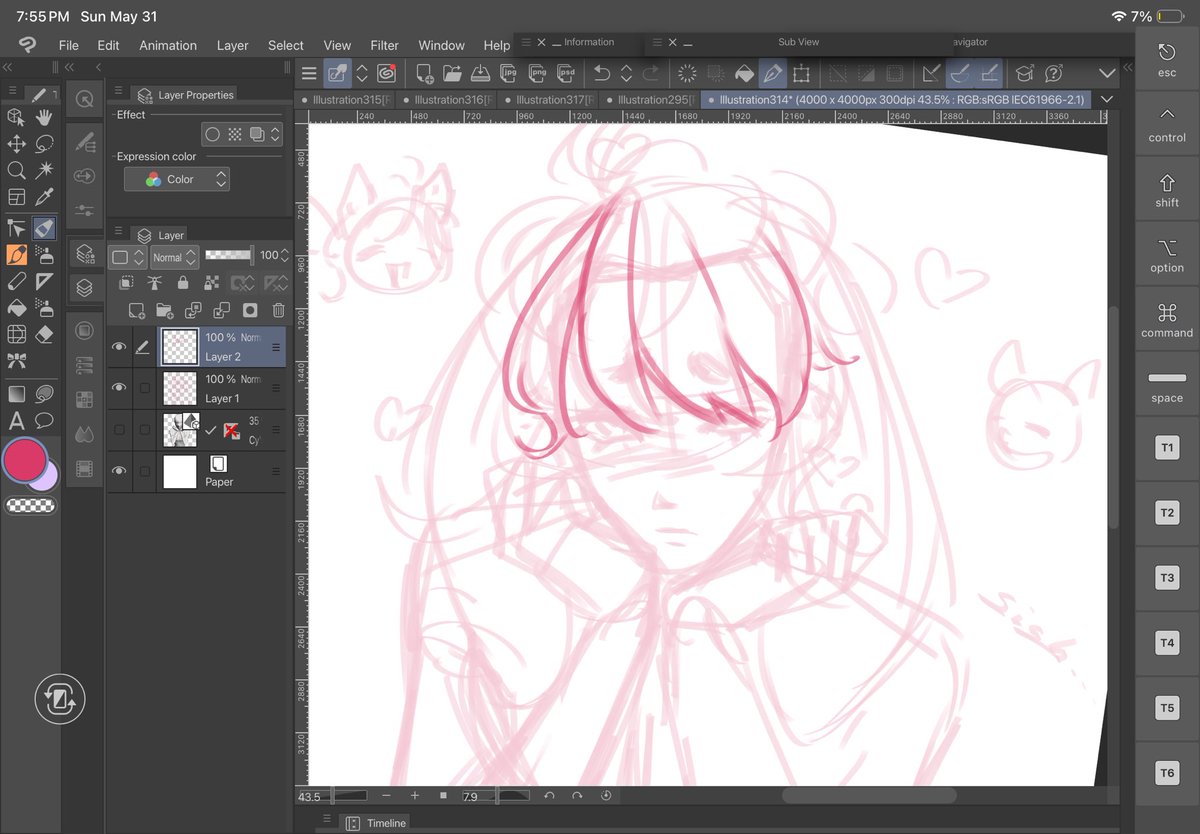Select the Eraser tool

44,334
